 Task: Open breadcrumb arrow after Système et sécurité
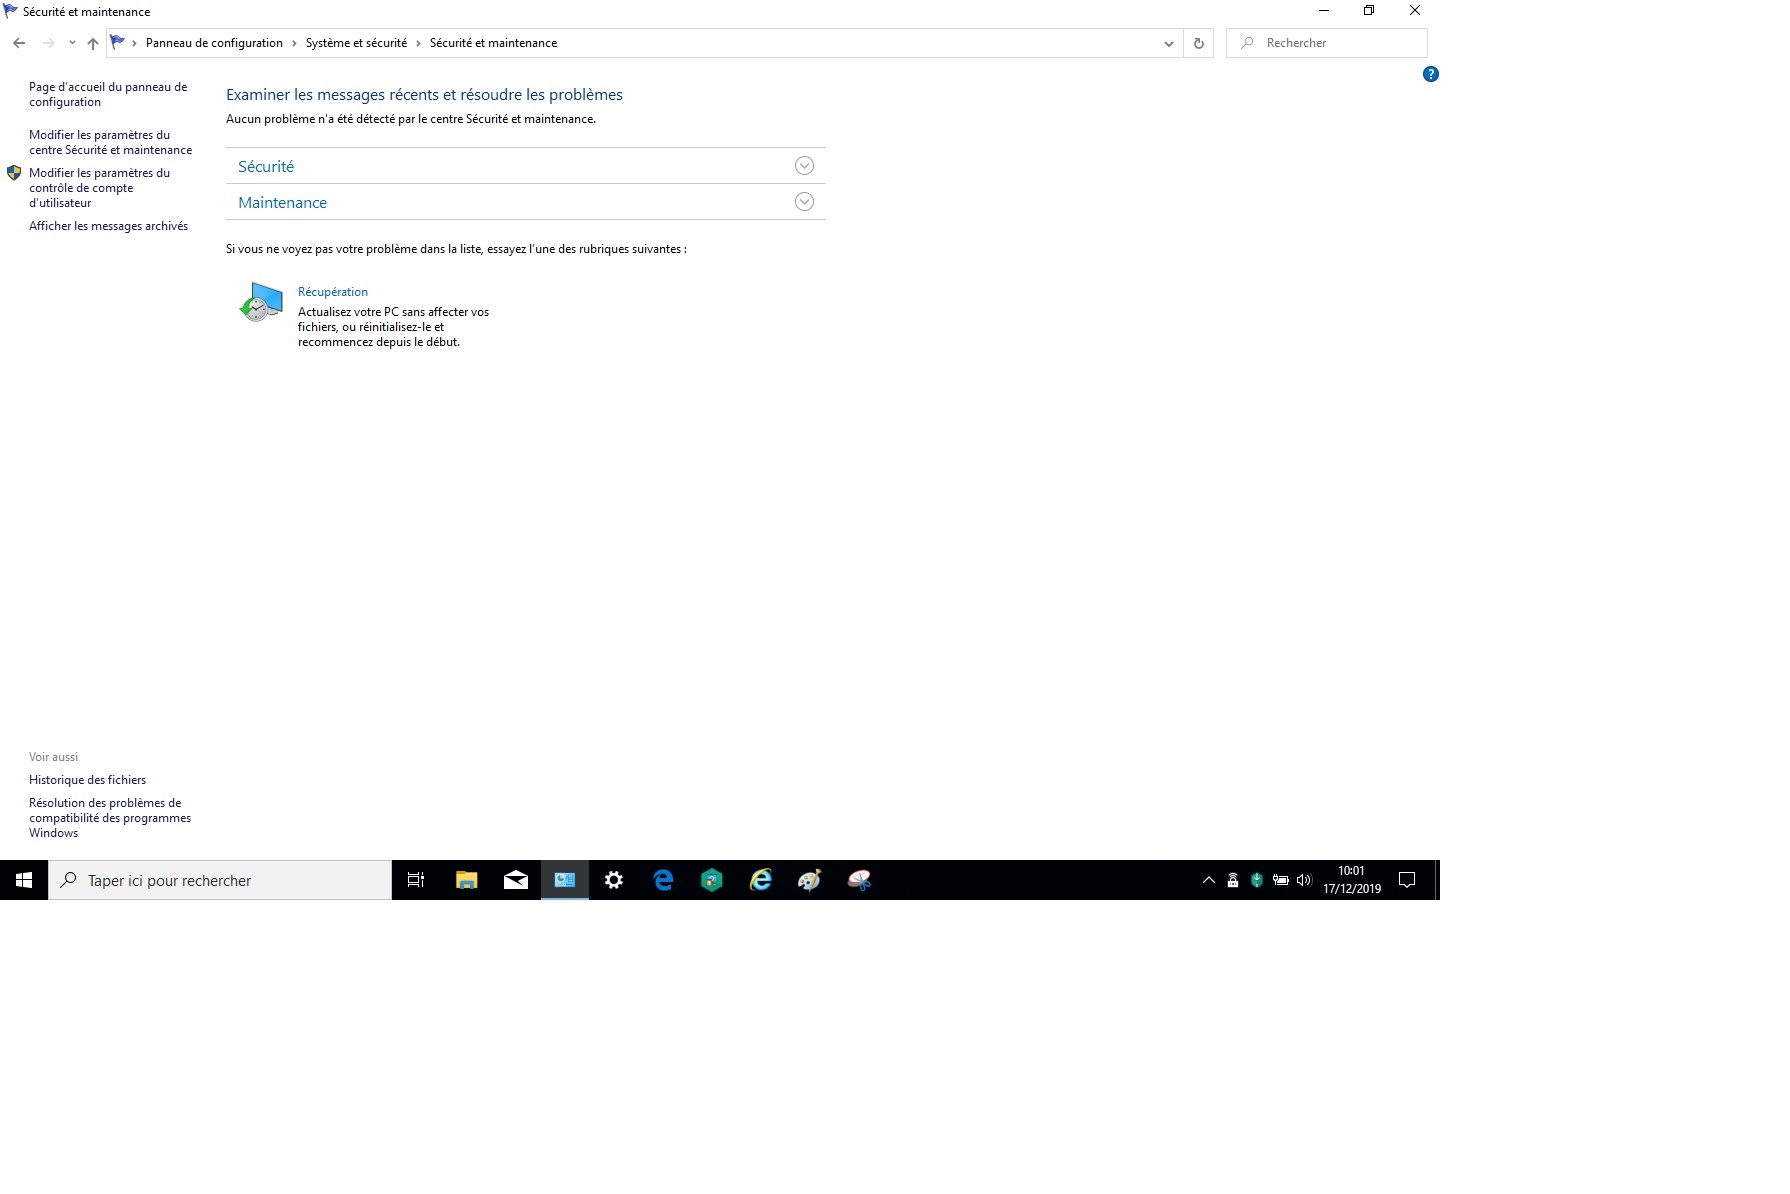(418, 43)
